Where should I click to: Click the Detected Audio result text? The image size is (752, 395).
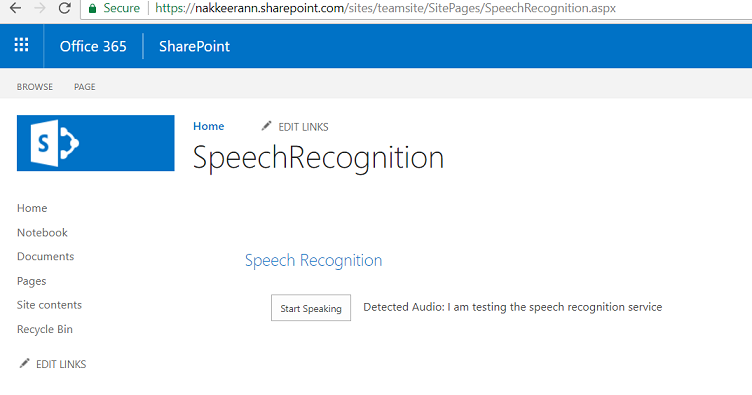coord(513,307)
